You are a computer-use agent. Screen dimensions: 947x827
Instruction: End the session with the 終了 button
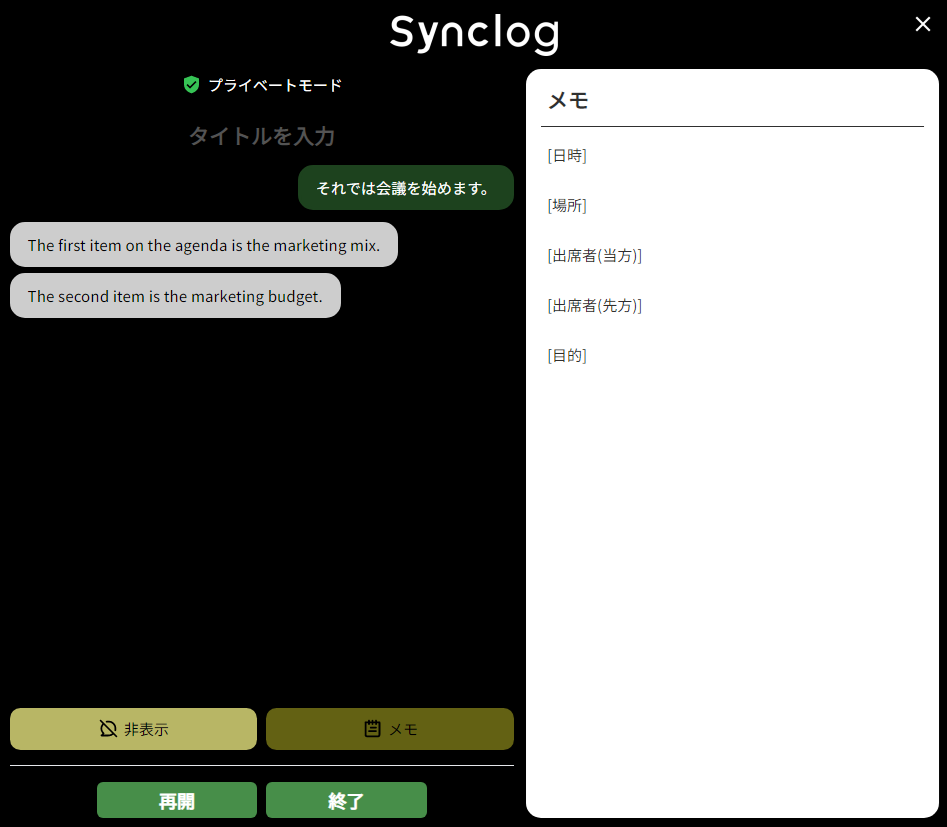tap(346, 800)
